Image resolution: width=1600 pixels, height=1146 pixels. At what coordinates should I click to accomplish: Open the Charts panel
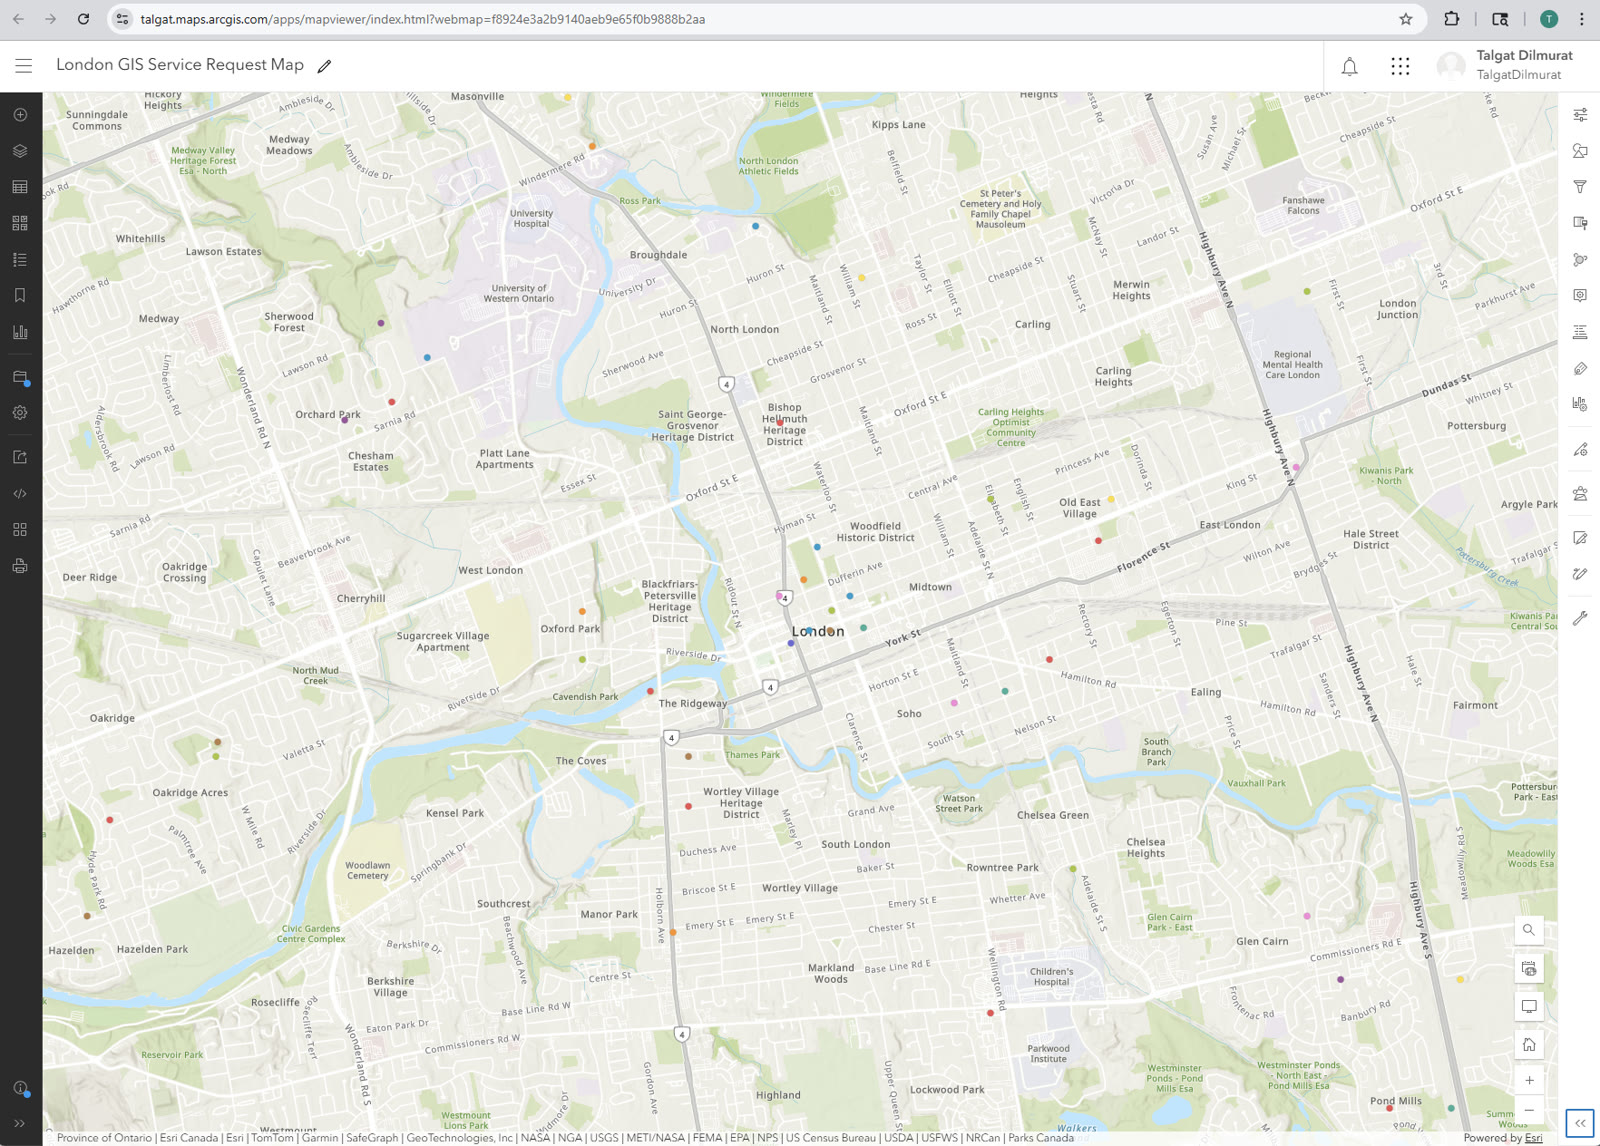pyautogui.click(x=20, y=331)
